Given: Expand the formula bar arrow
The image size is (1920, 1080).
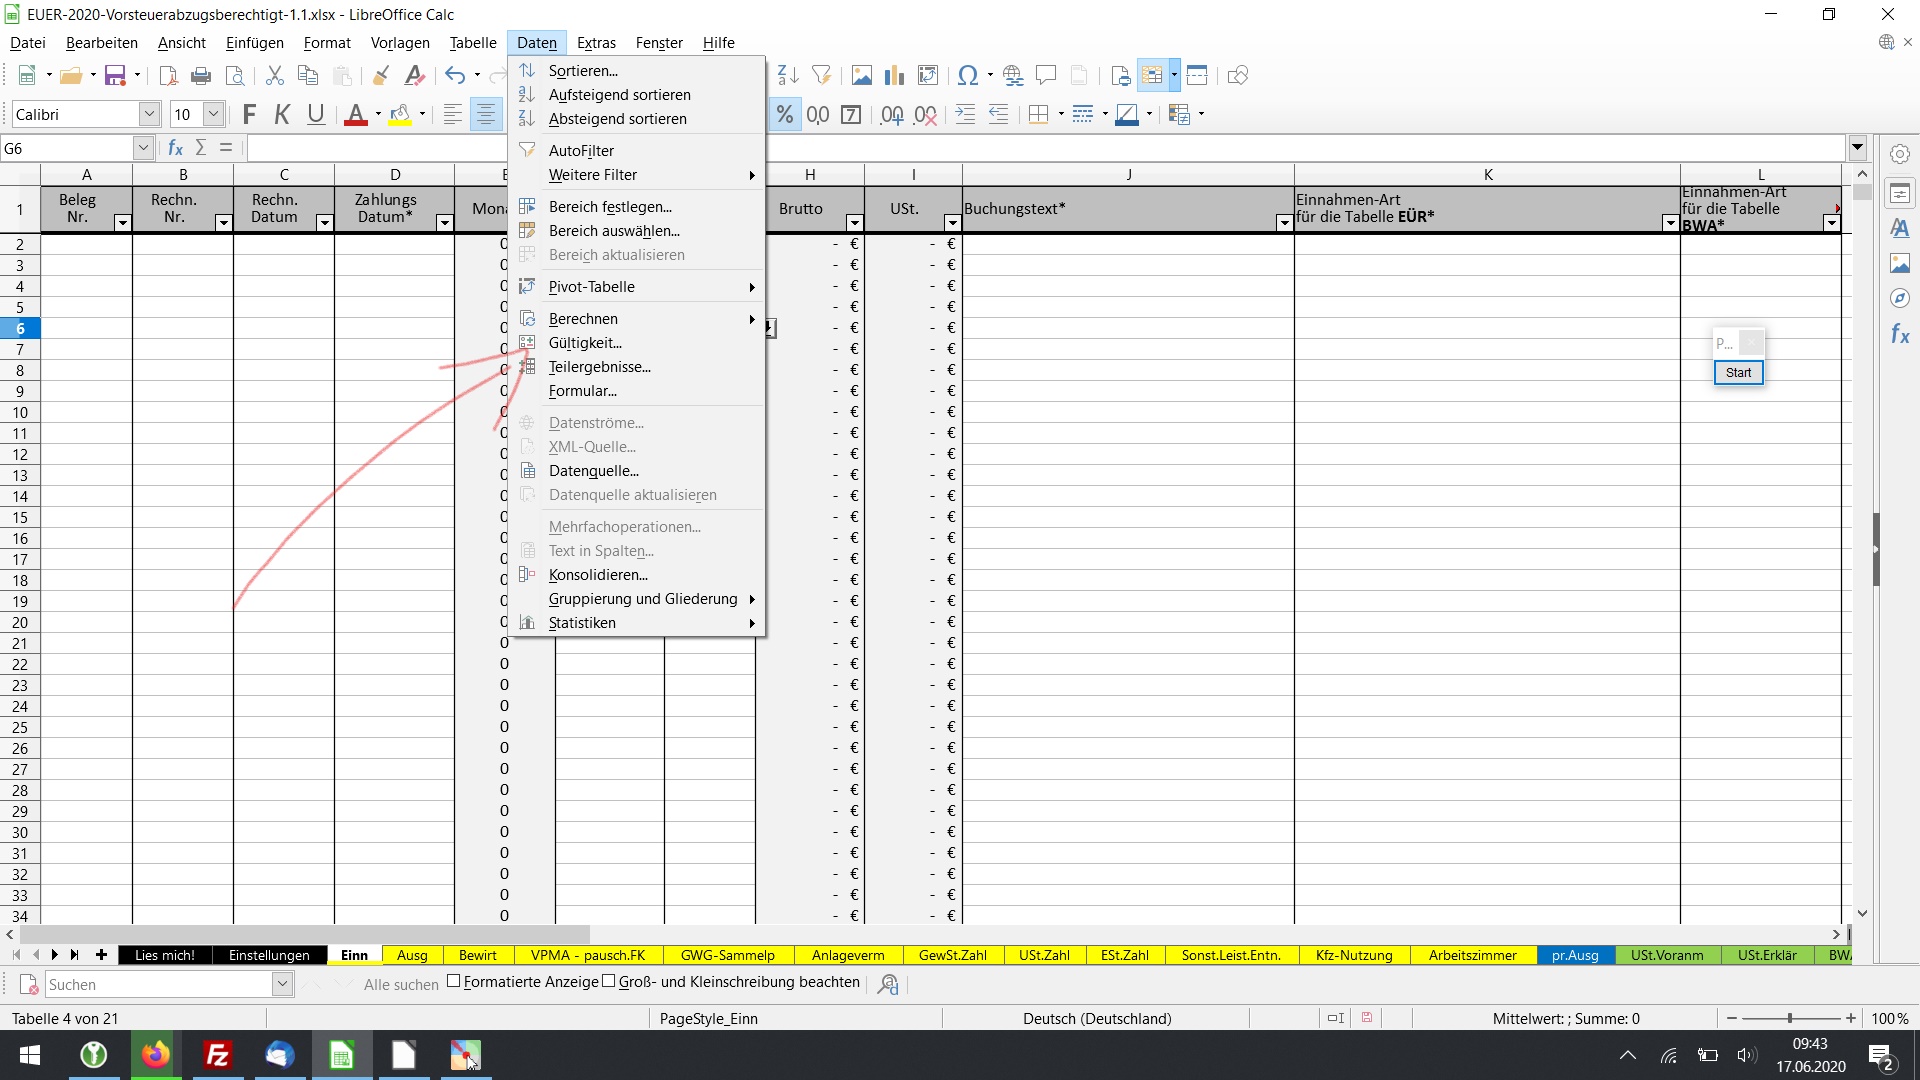Looking at the screenshot, I should click(1858, 148).
